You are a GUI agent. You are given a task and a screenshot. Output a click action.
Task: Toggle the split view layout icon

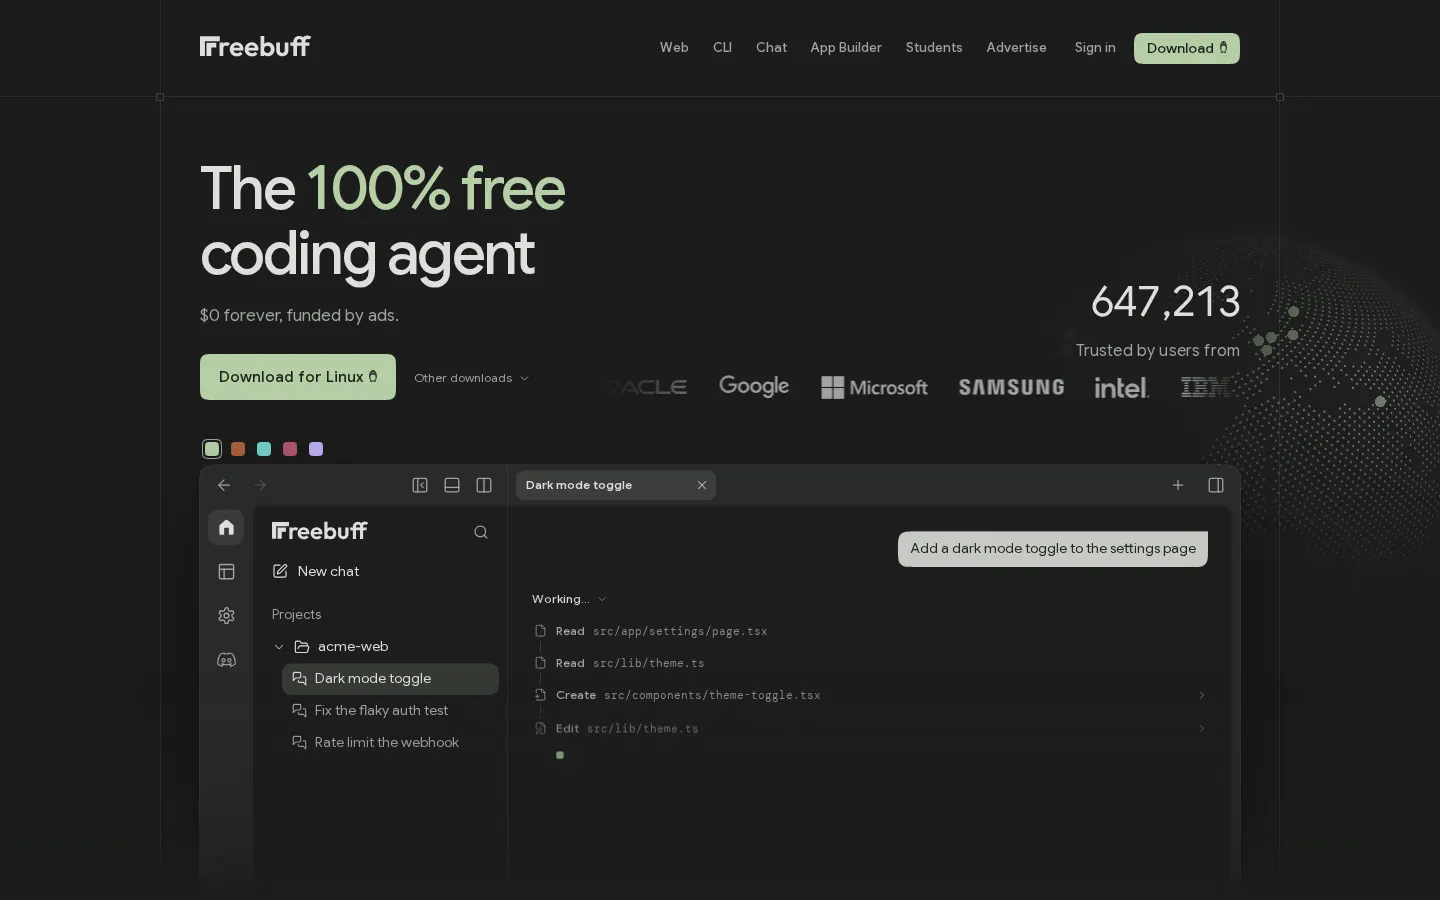pos(484,485)
